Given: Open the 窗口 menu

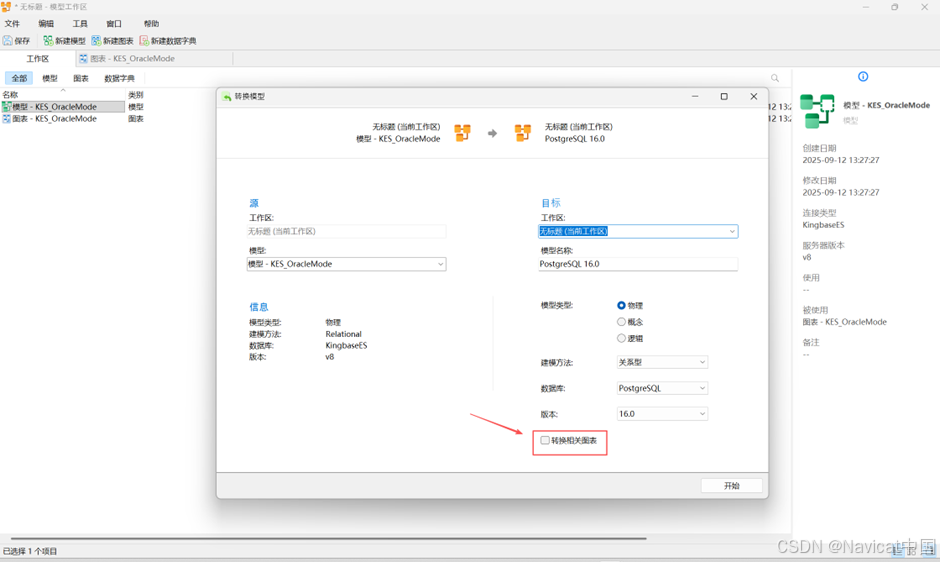Looking at the screenshot, I should click(x=114, y=24).
